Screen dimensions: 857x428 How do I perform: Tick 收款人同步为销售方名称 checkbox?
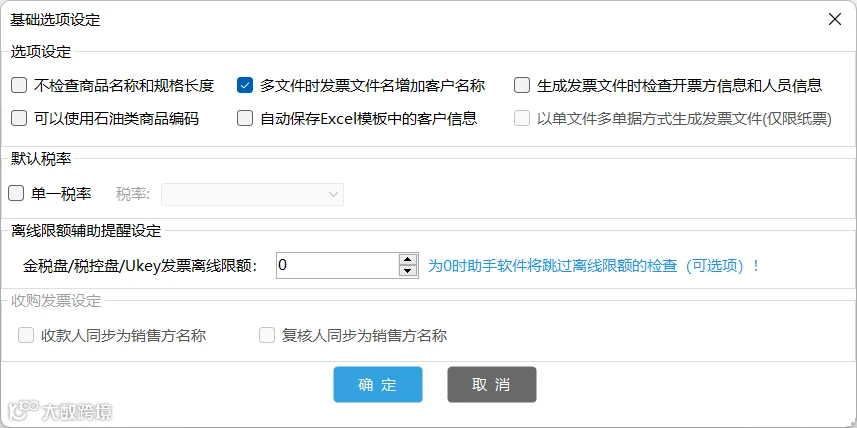click(x=26, y=335)
